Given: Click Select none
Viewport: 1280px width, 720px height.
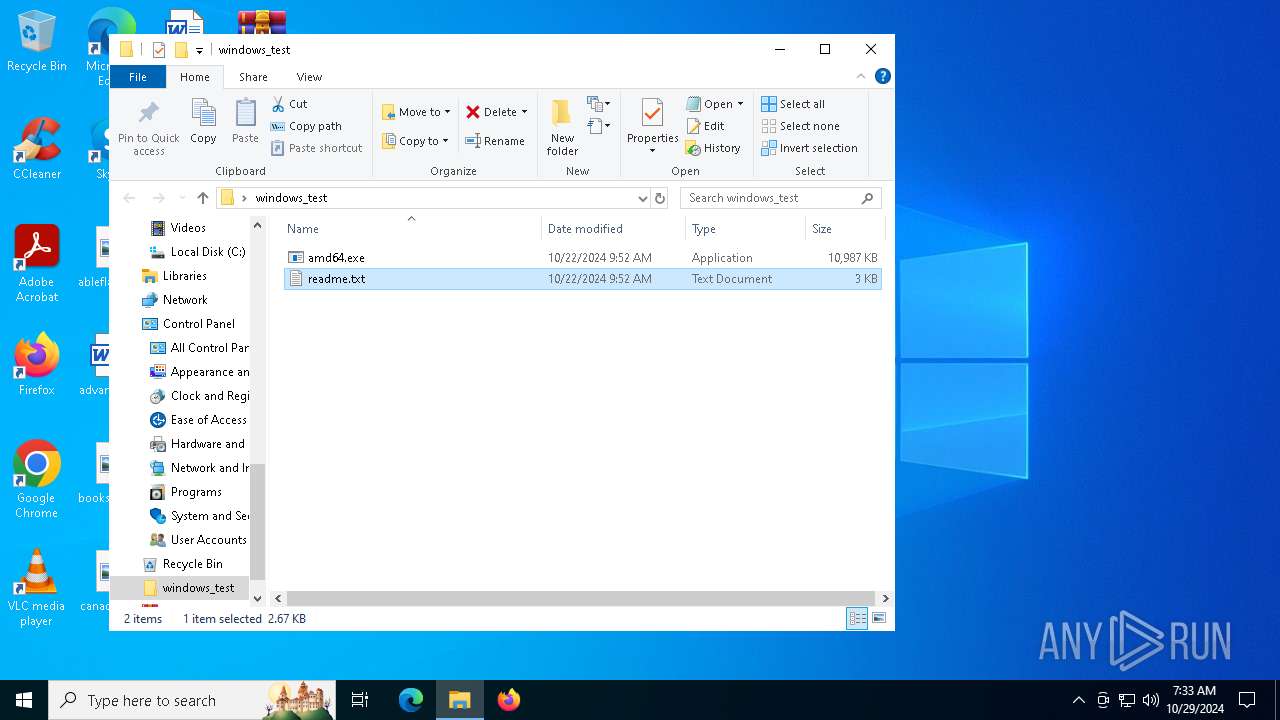Looking at the screenshot, I should pyautogui.click(x=800, y=126).
